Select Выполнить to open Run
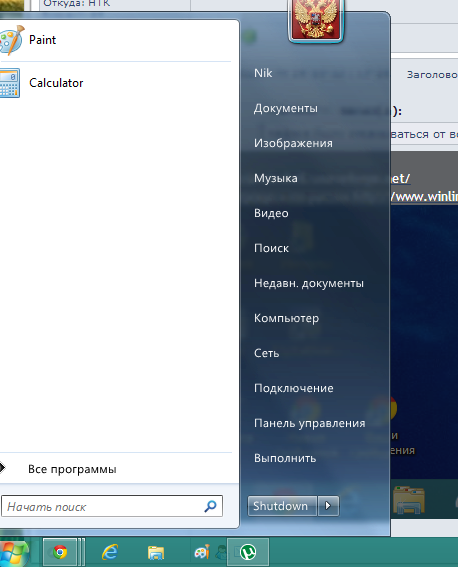The height and width of the screenshot is (567, 458). tap(285, 458)
